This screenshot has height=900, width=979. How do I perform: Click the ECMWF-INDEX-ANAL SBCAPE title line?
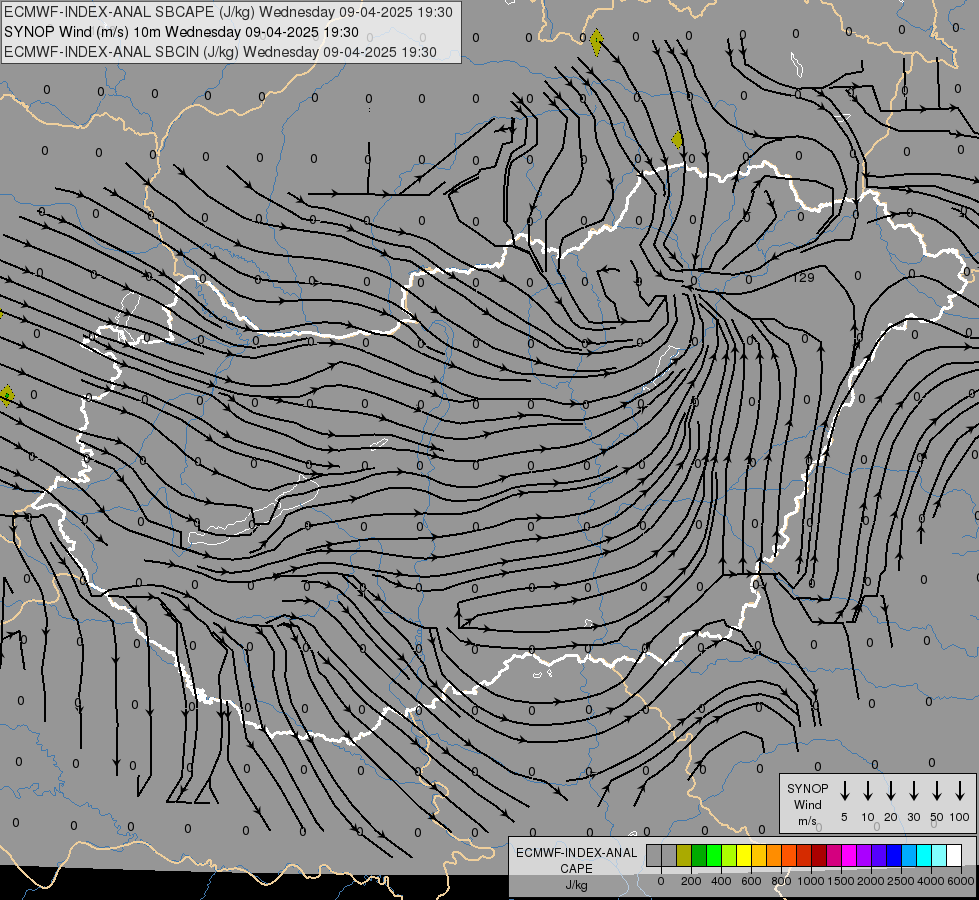(228, 12)
